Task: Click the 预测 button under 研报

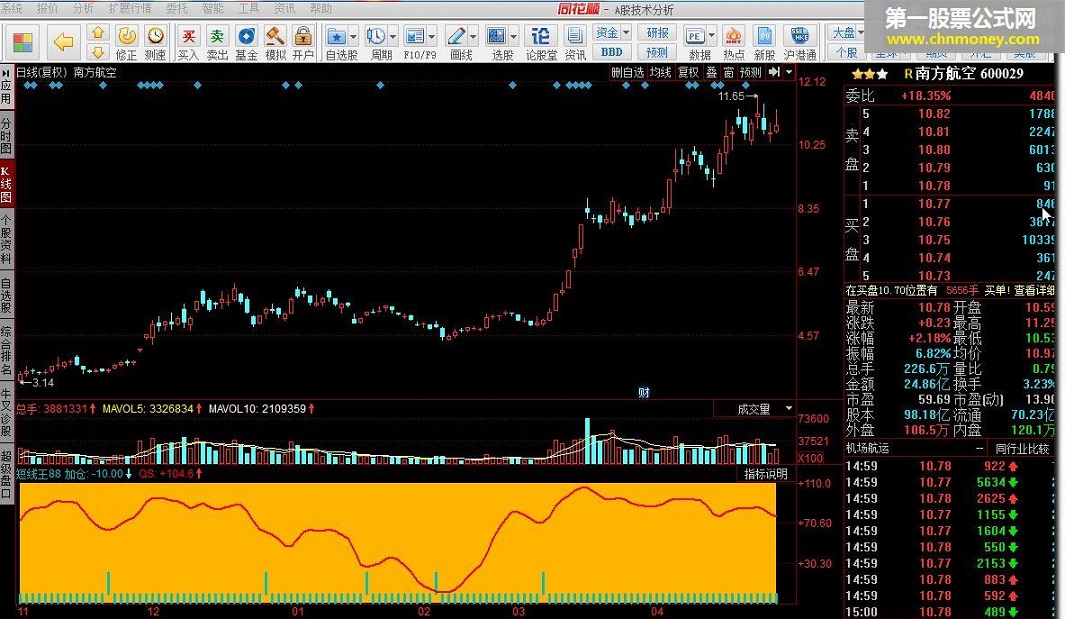Action: 657,52
